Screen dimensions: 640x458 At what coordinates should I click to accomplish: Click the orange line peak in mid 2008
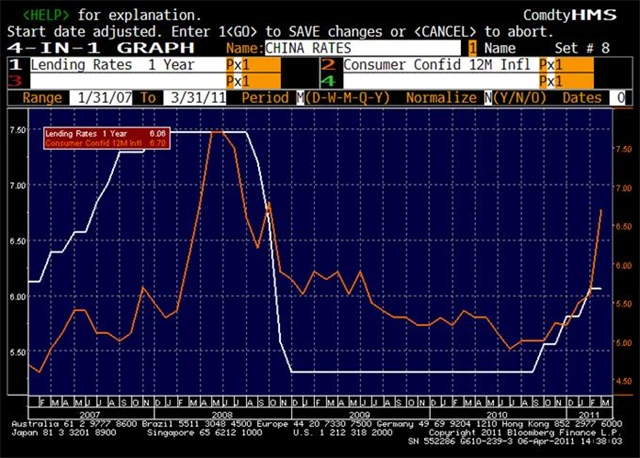coord(217,132)
